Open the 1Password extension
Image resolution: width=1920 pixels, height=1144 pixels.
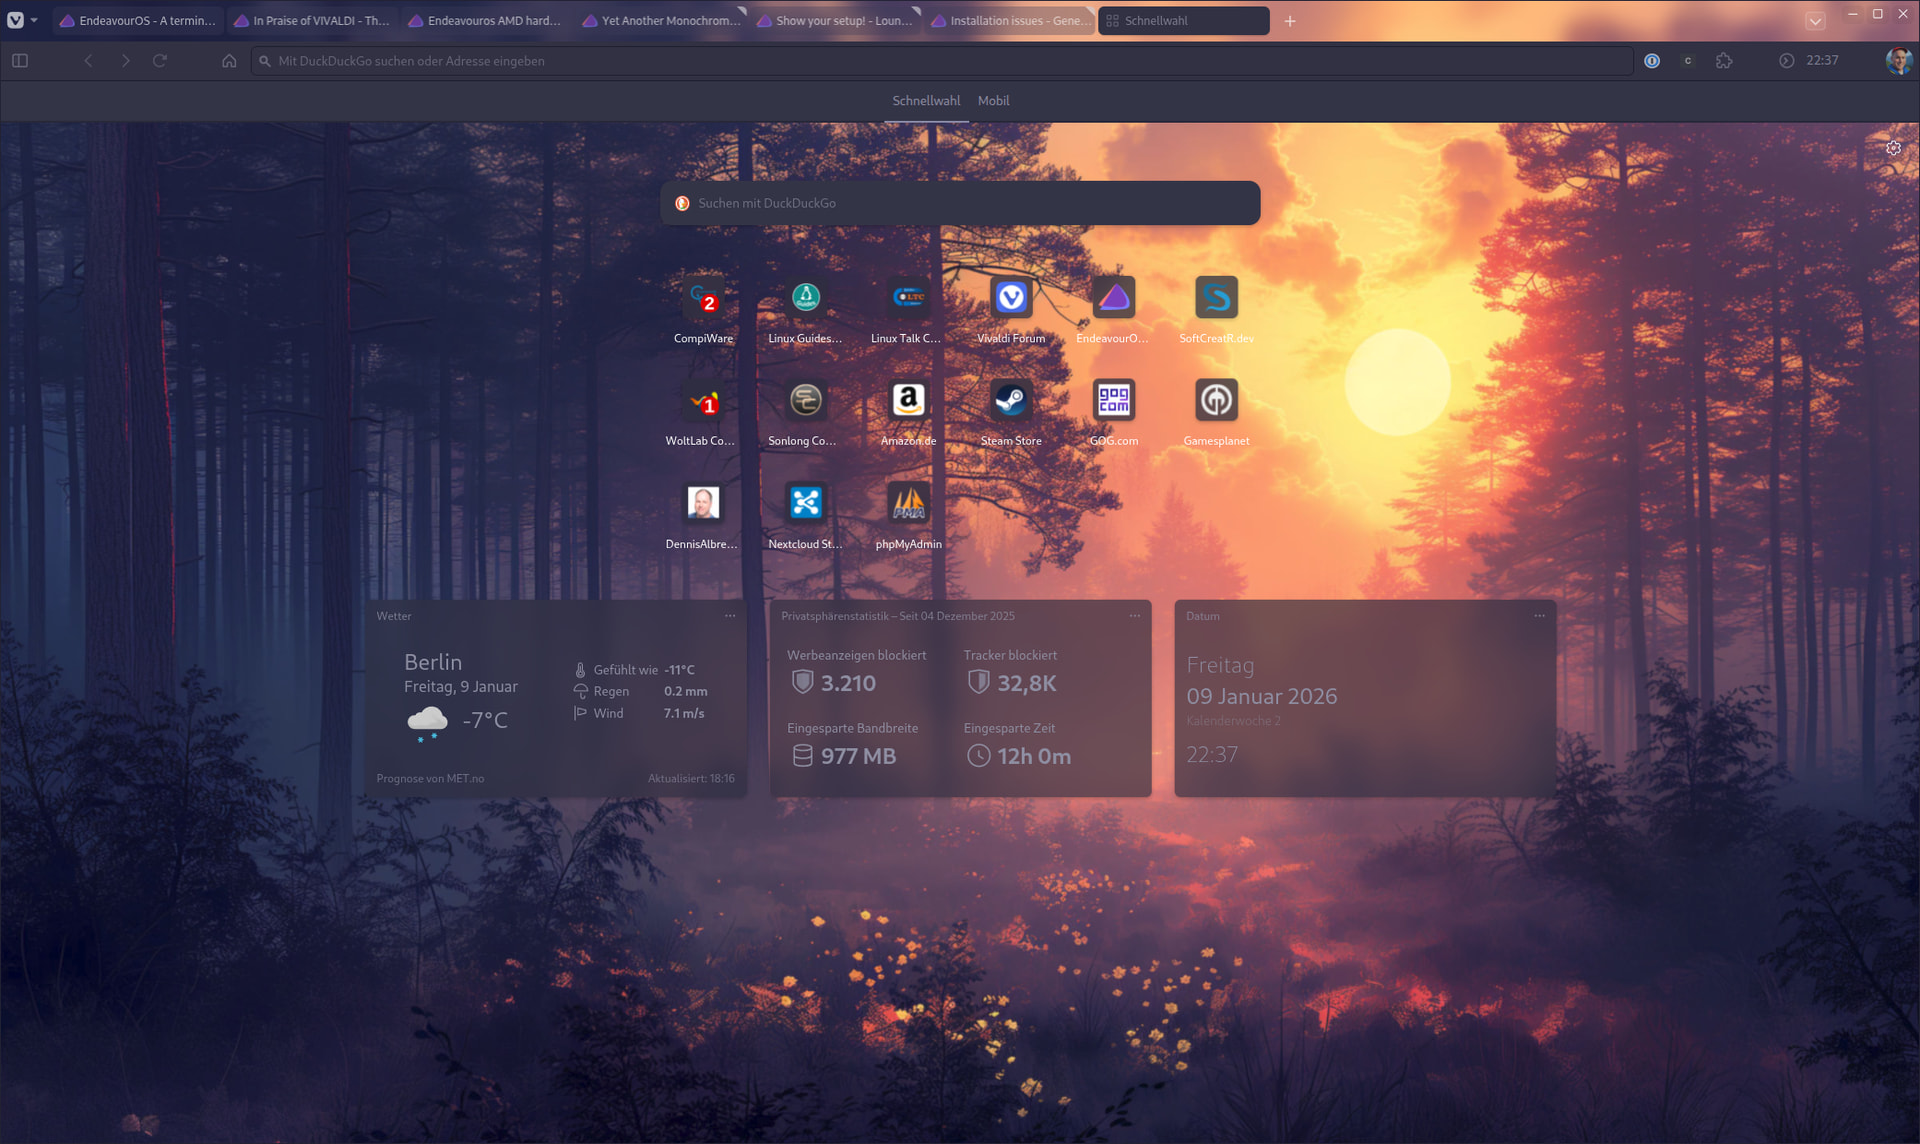point(1652,61)
